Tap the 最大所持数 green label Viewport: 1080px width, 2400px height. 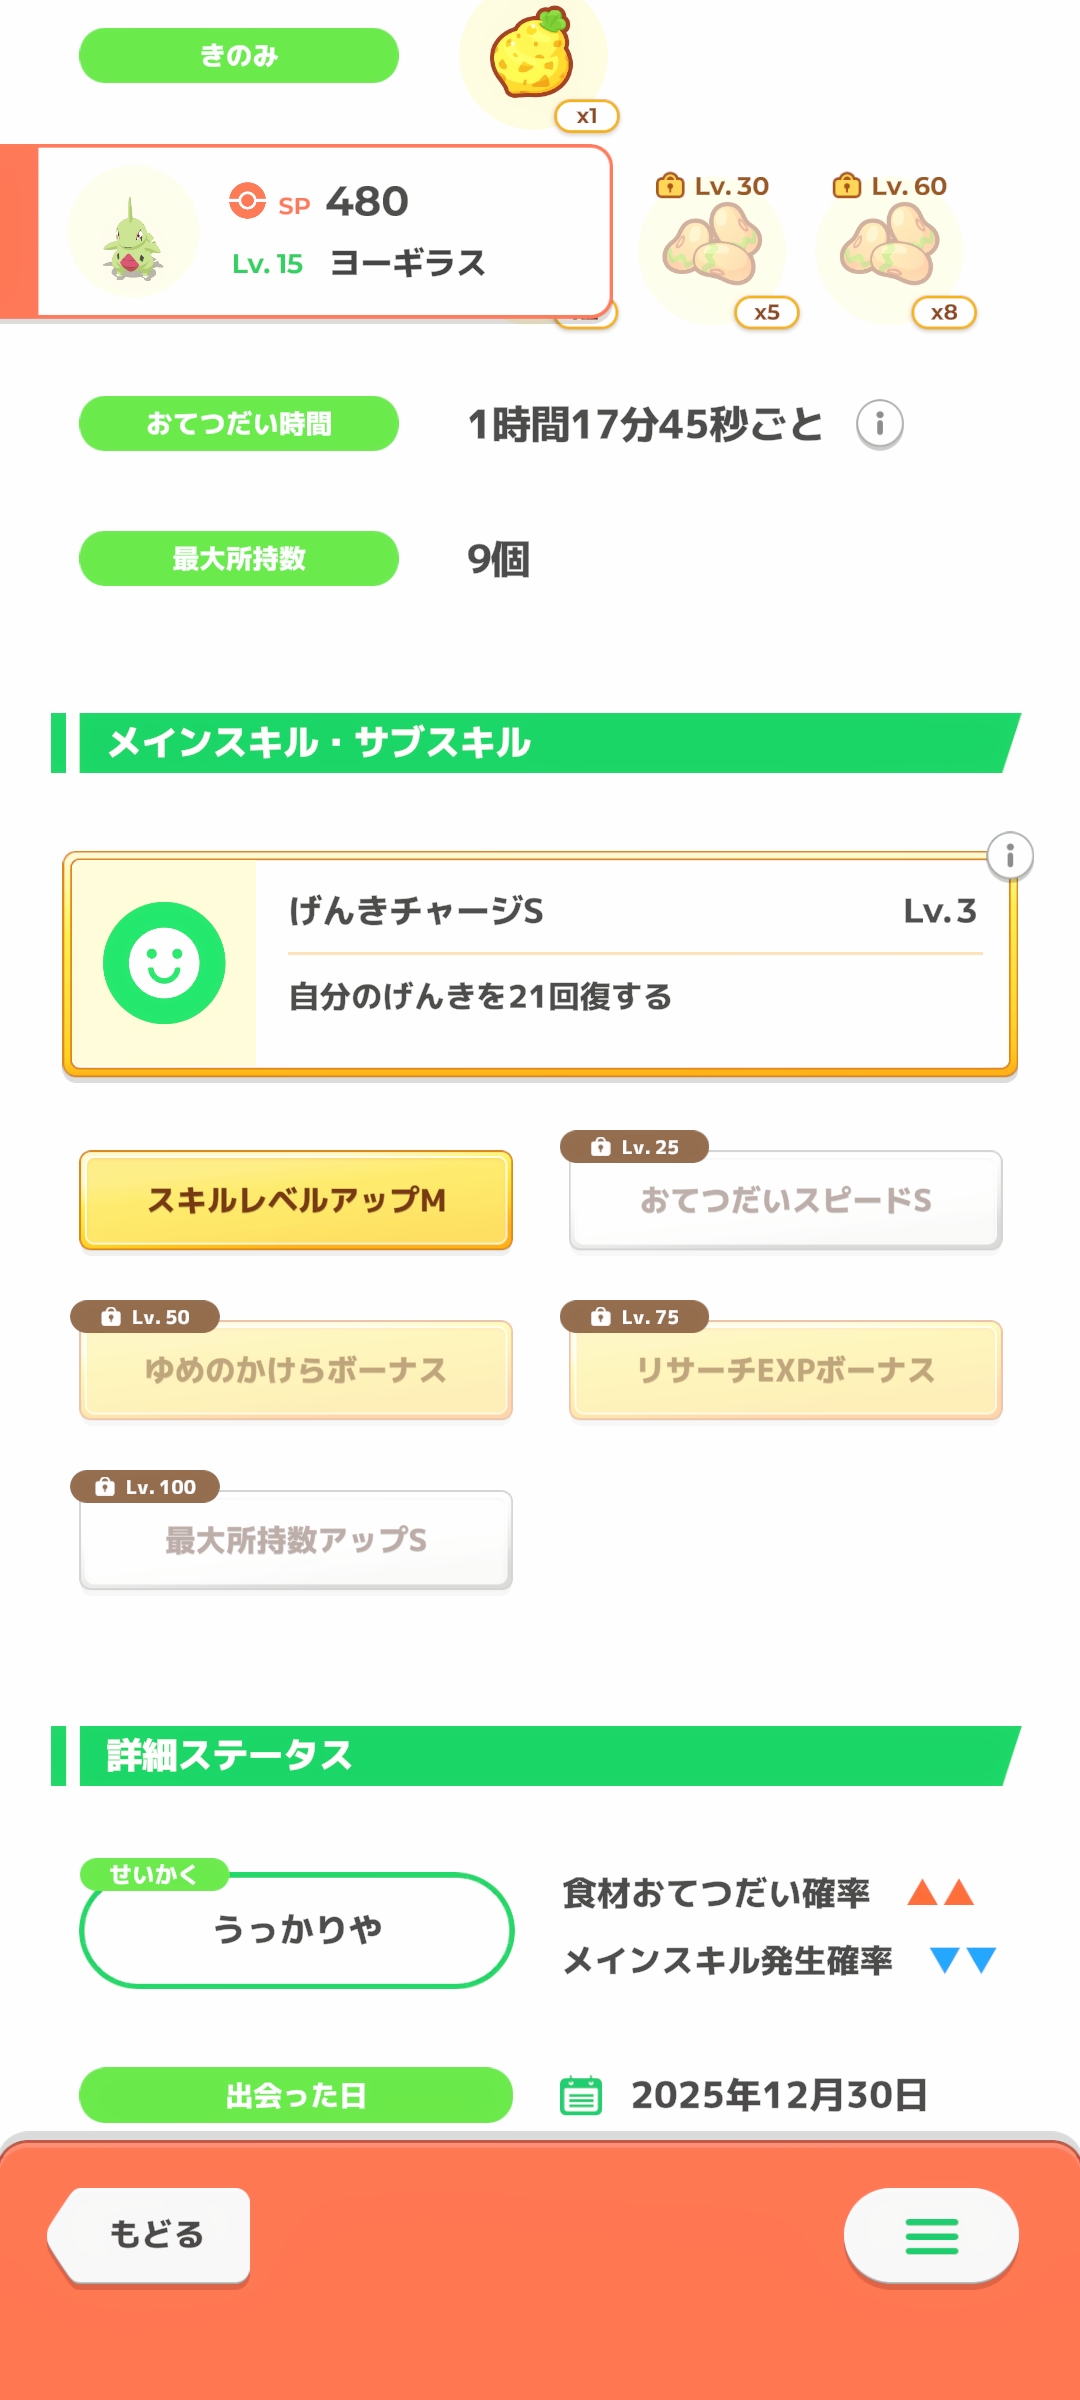239,559
